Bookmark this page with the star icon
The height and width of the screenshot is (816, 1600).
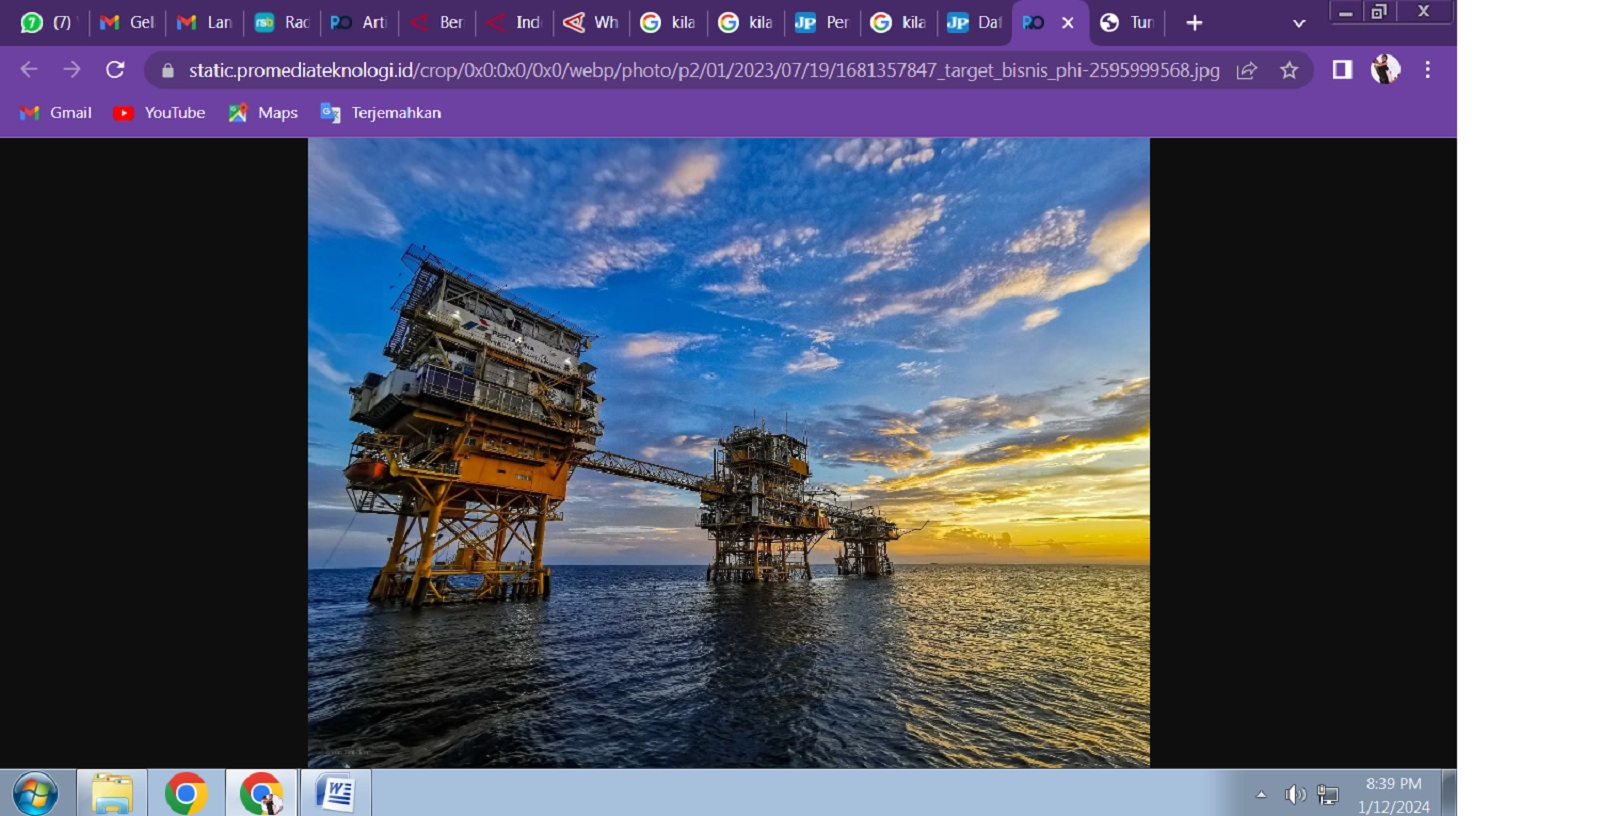[1289, 70]
